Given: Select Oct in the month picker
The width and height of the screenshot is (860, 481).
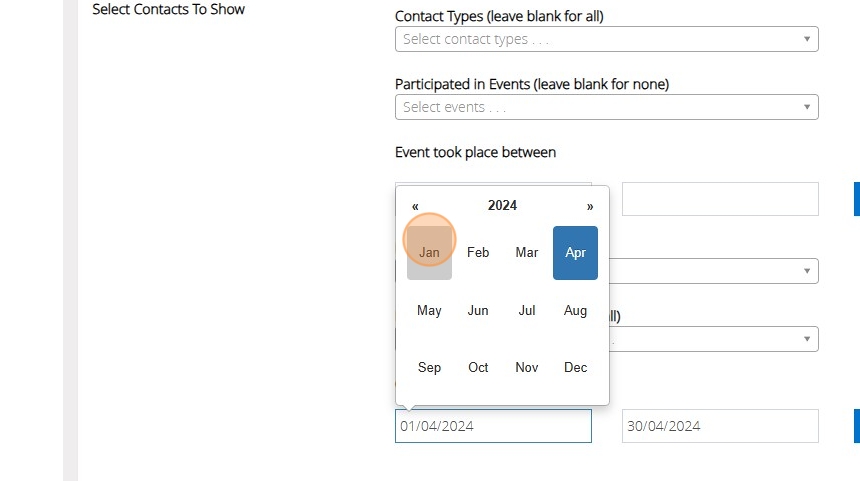Looking at the screenshot, I should [x=478, y=368].
